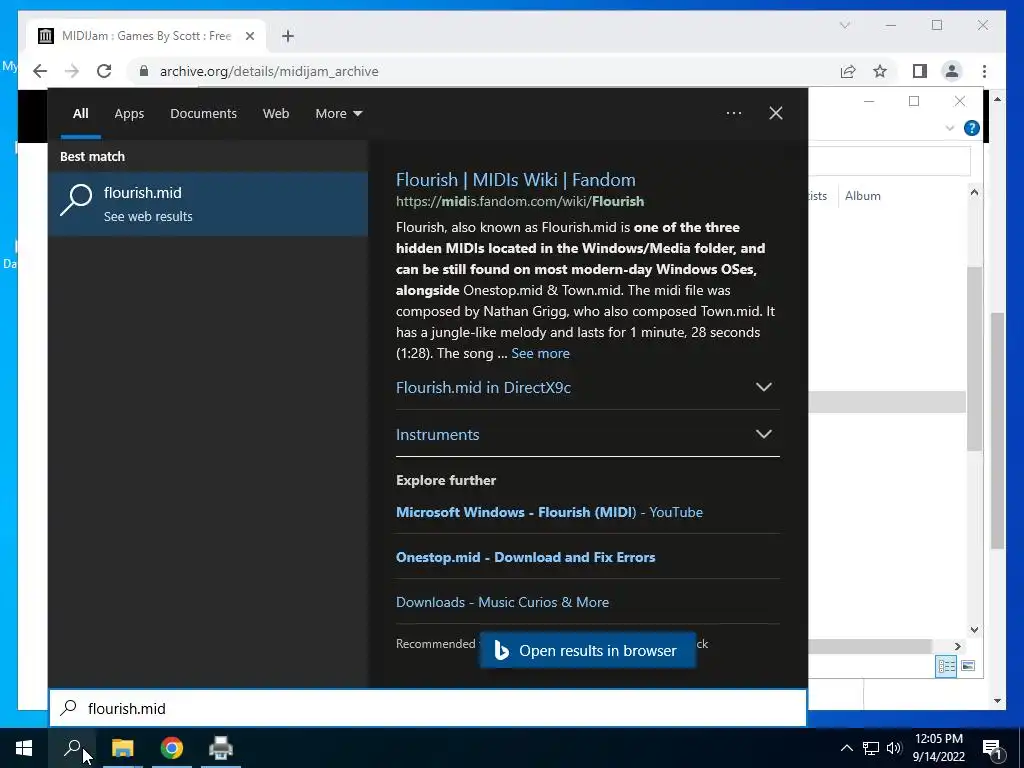
Task: Show hidden system tray icons
Action: pos(846,748)
